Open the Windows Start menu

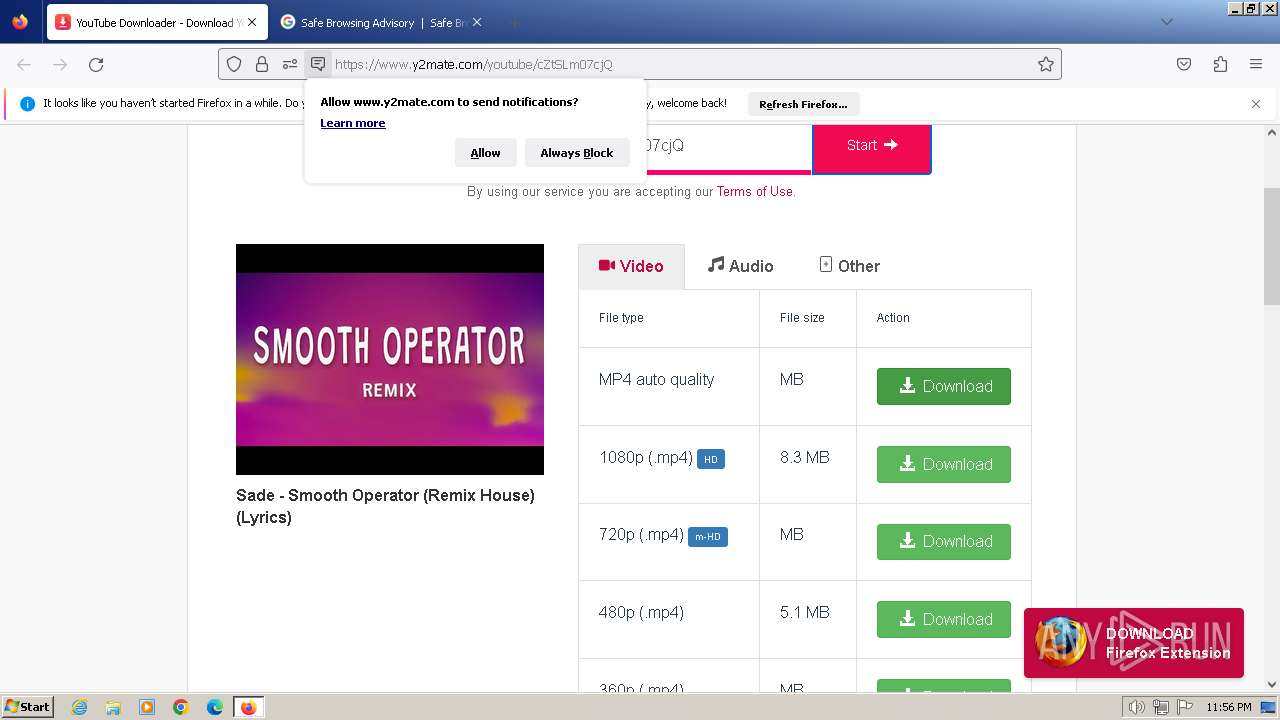(27, 706)
